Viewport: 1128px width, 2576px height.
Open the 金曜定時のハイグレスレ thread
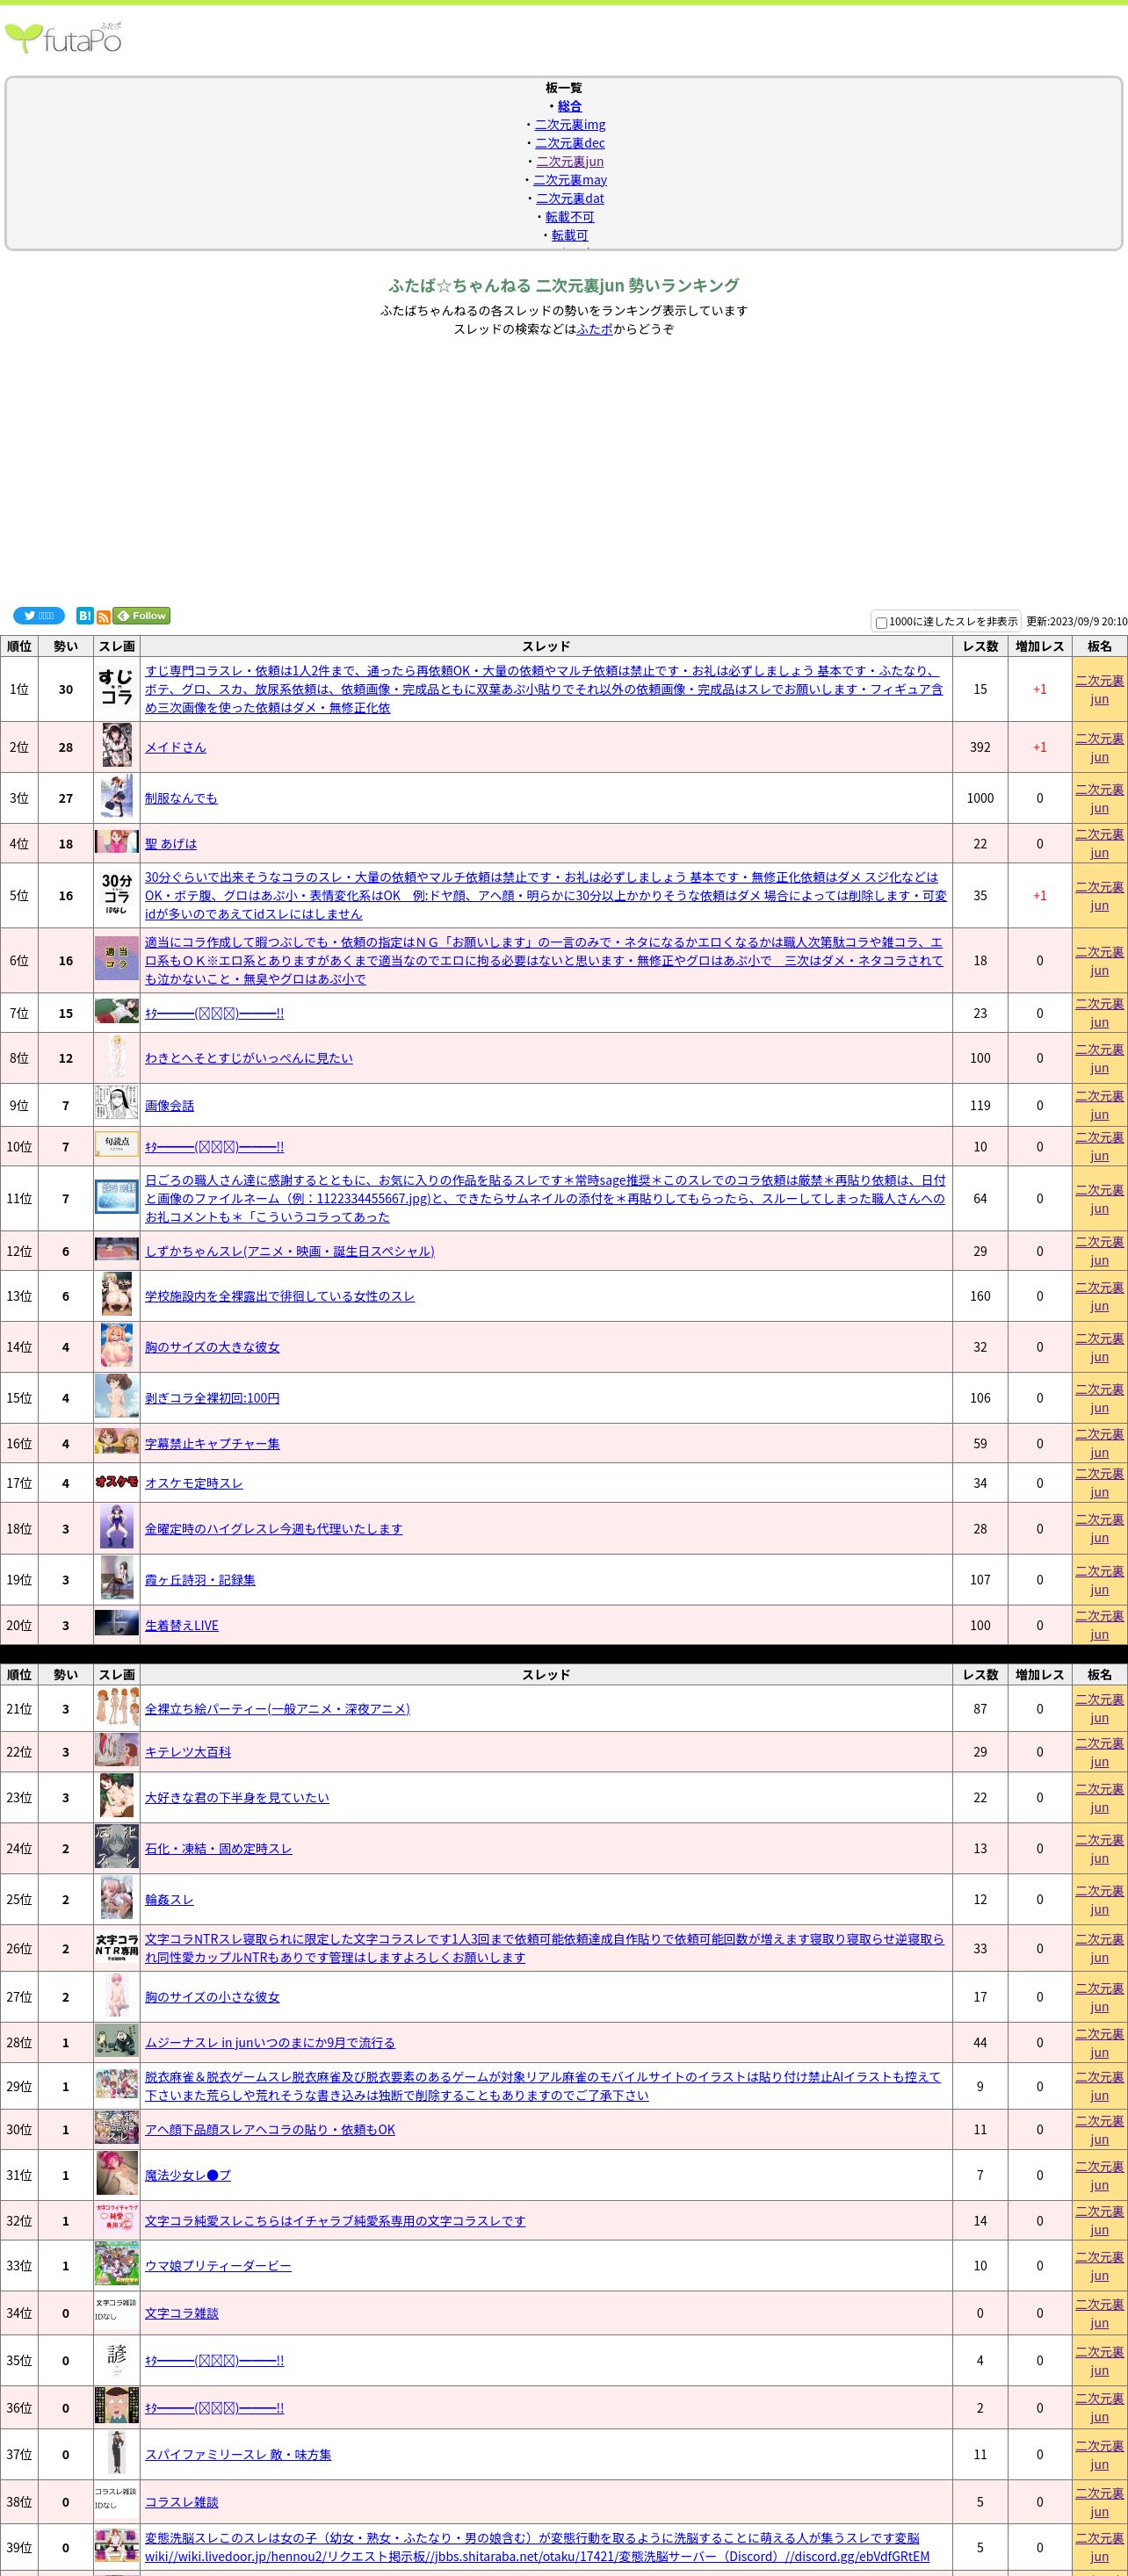(x=274, y=1528)
